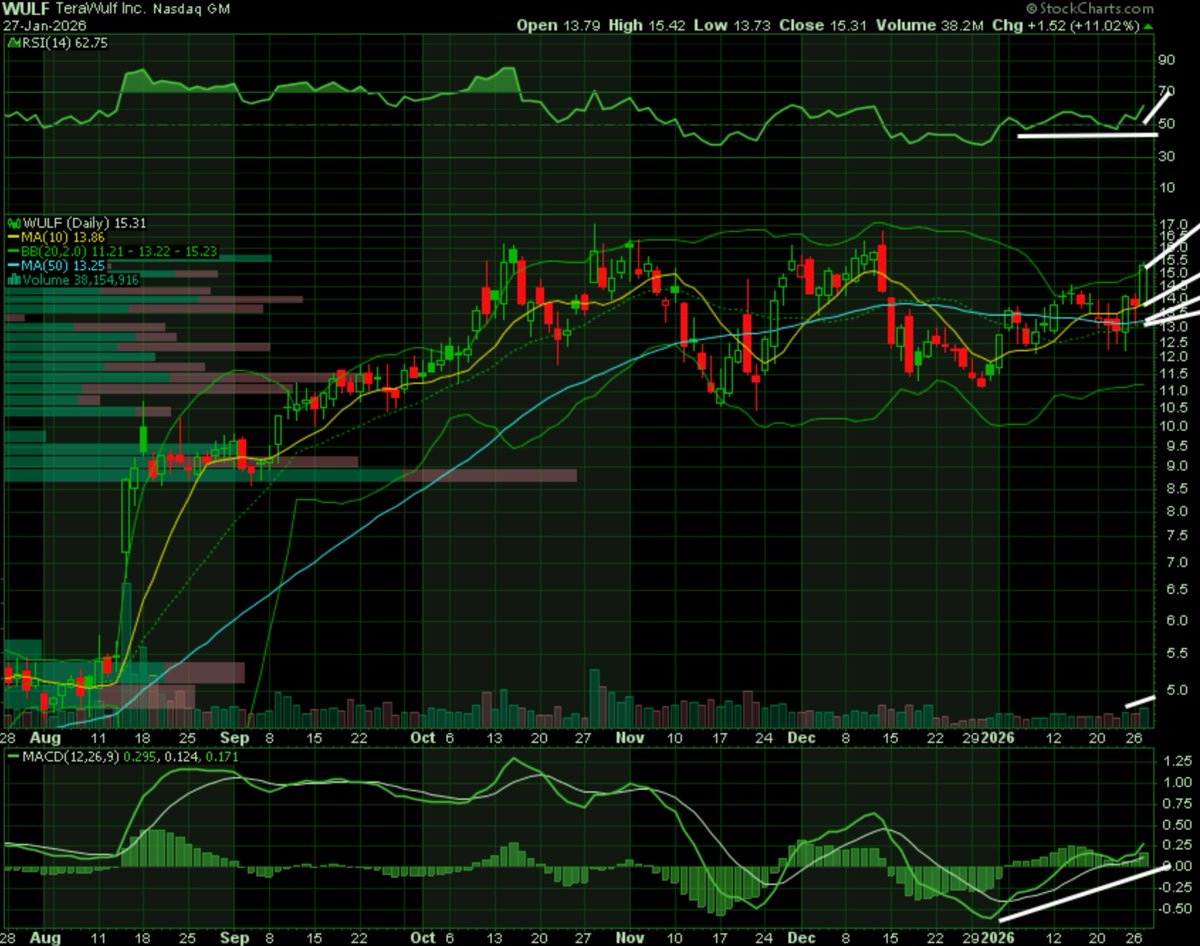The width and height of the screenshot is (1200, 946).
Task: Click the 30 level on RSI axis
Action: (1166, 156)
